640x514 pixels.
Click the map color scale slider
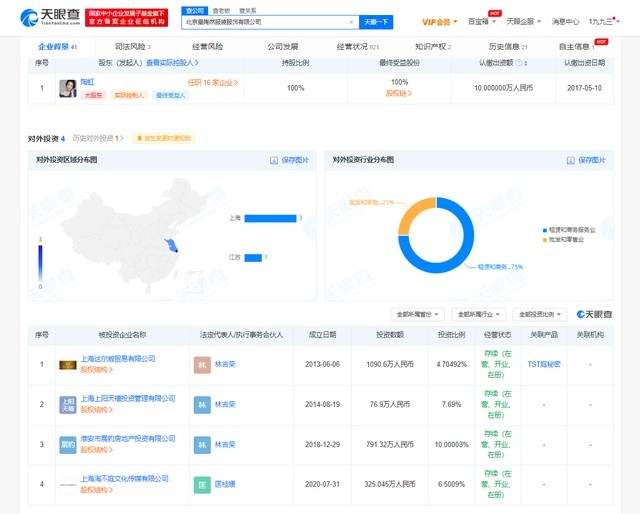40,263
